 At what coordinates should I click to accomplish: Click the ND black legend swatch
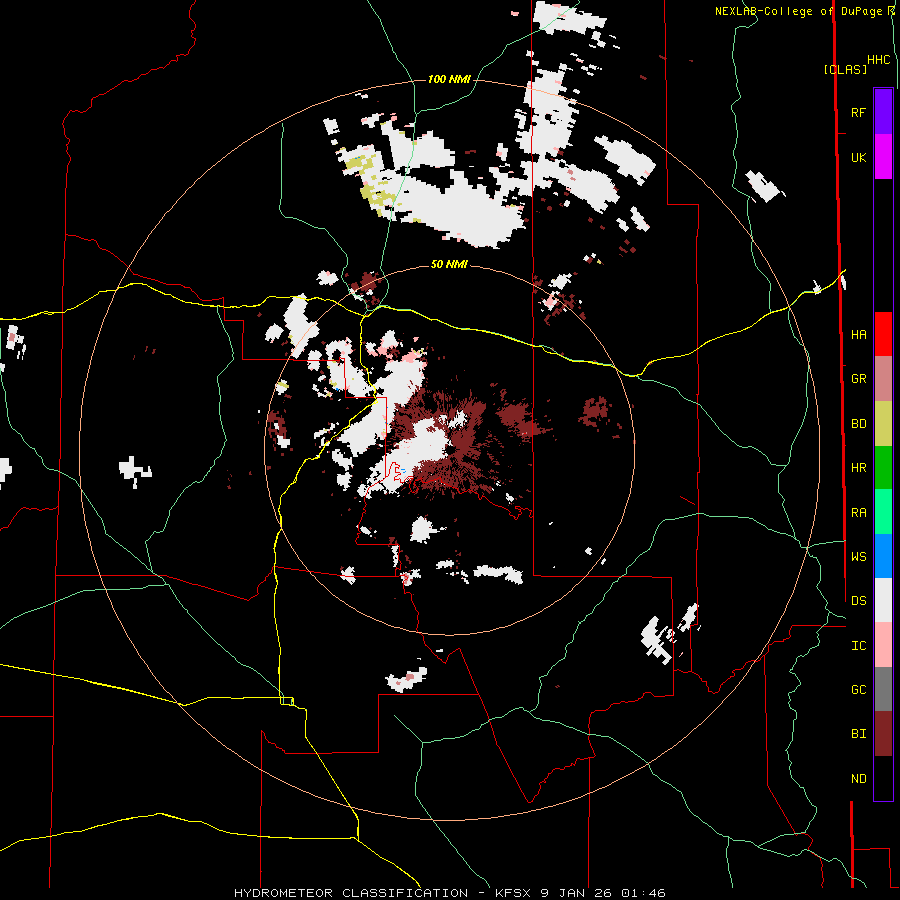883,778
